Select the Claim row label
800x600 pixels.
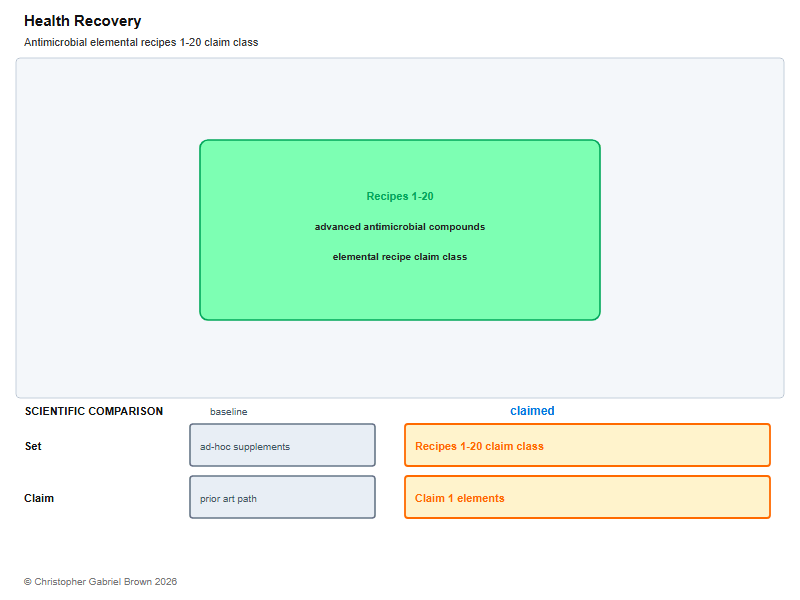pos(39,498)
